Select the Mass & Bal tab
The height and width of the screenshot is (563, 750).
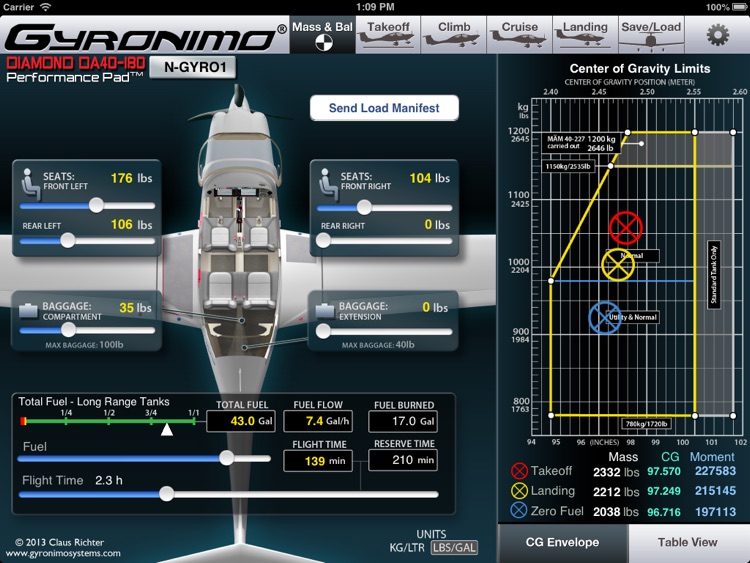click(x=322, y=34)
